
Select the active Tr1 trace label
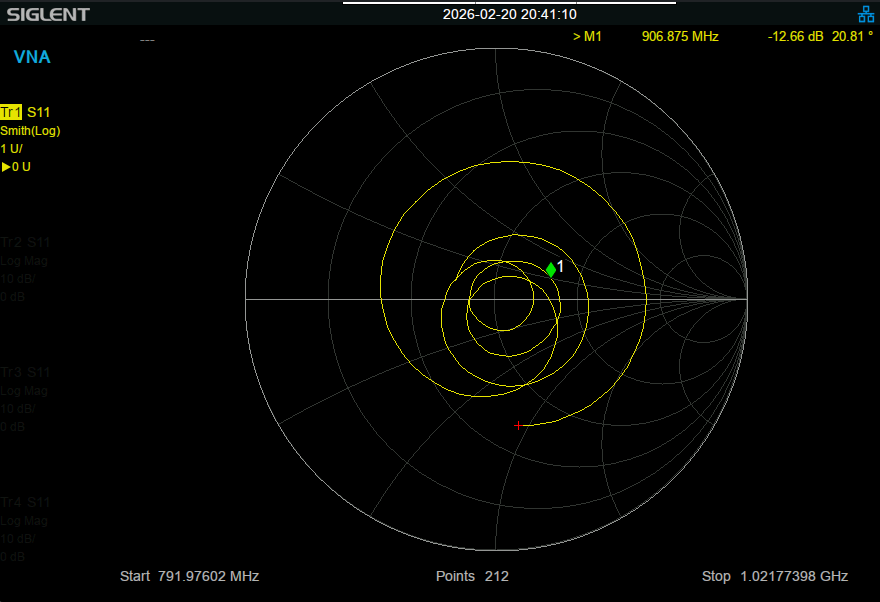[x=14, y=112]
